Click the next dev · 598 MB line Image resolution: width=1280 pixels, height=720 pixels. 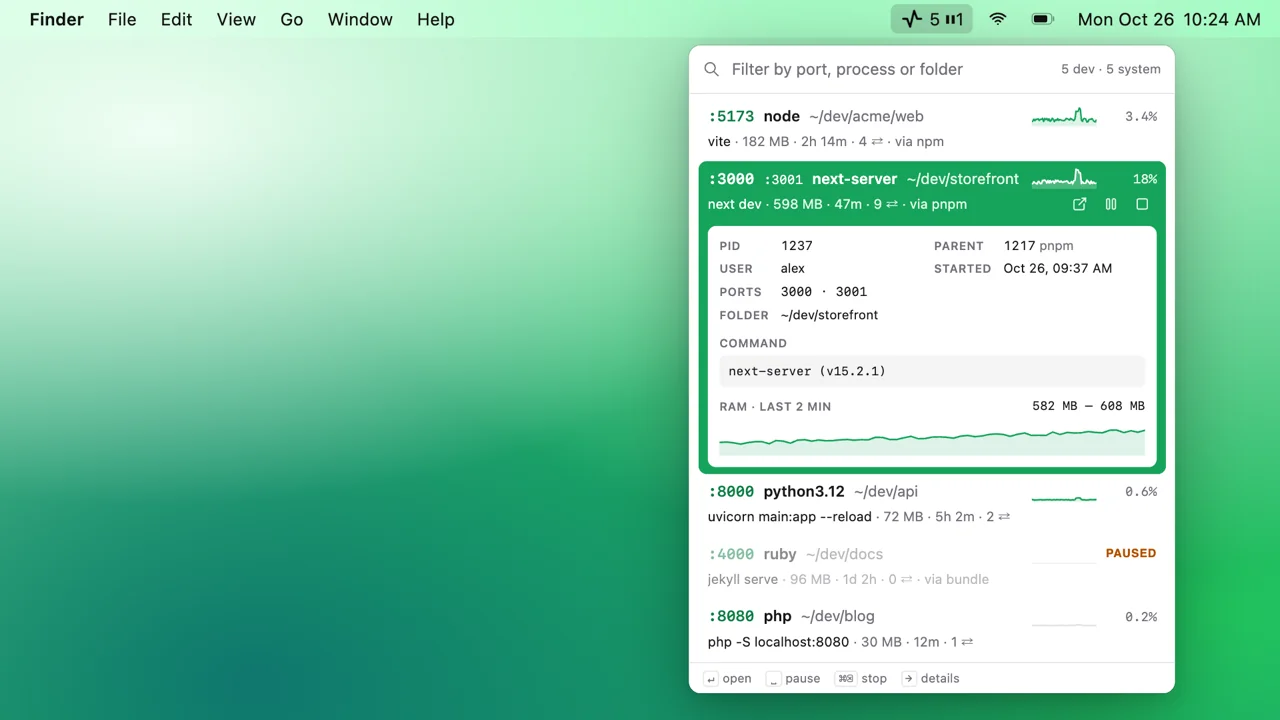[837, 204]
